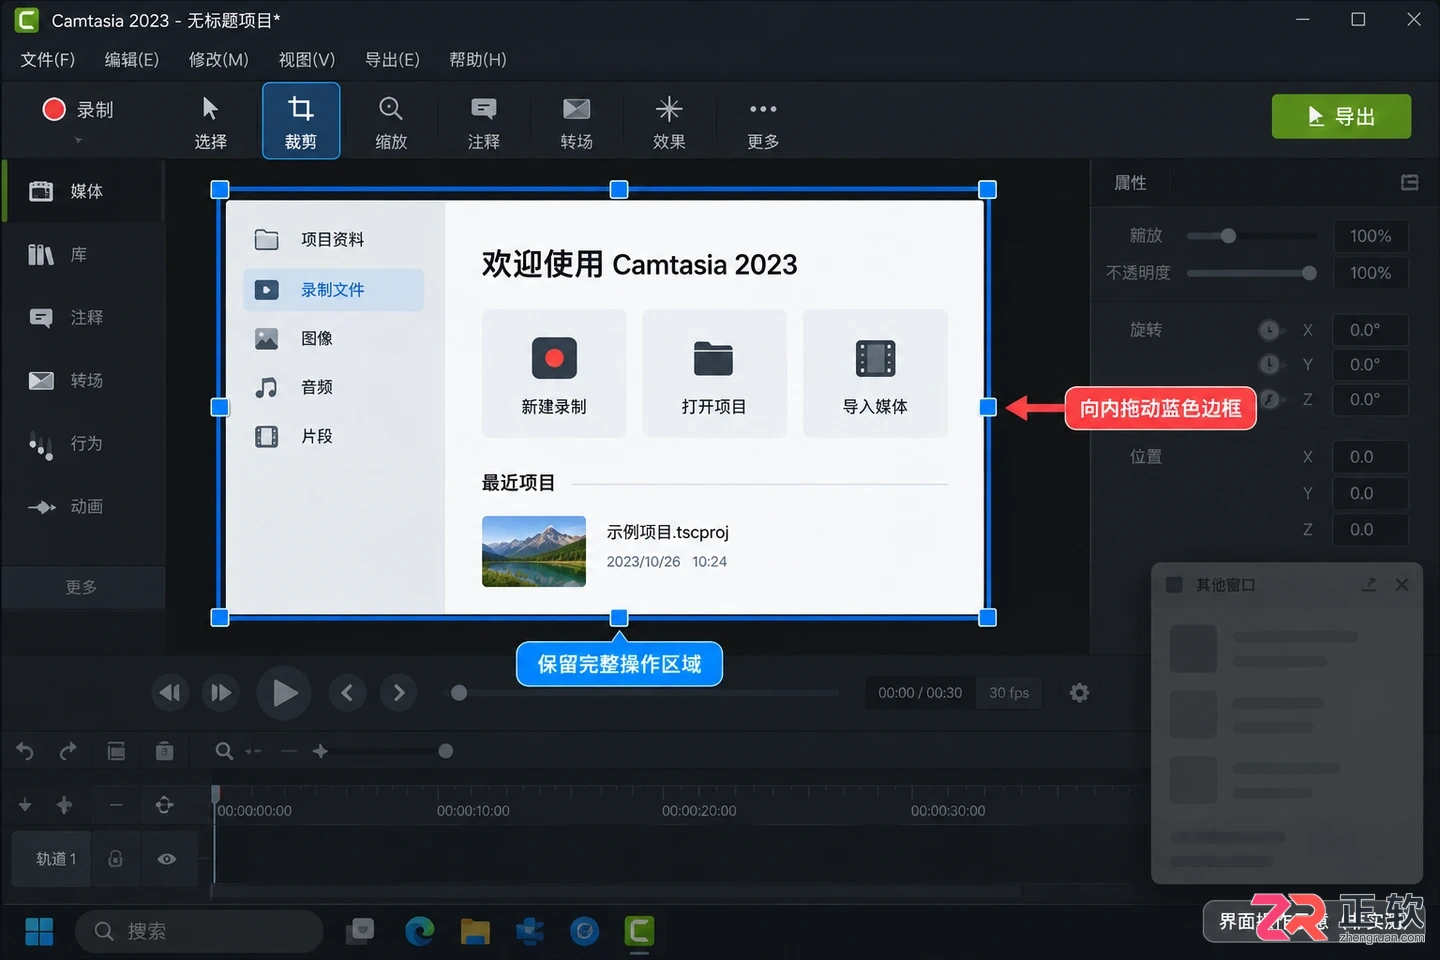Open the 导出(E) menu in the menu bar
Viewport: 1440px width, 960px height.
(392, 60)
